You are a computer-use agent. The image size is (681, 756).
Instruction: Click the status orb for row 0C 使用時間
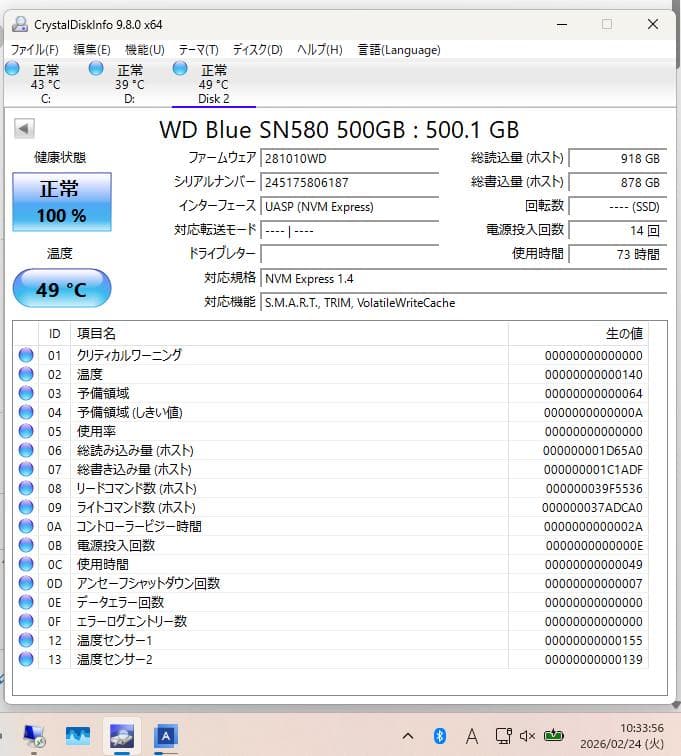(x=26, y=564)
